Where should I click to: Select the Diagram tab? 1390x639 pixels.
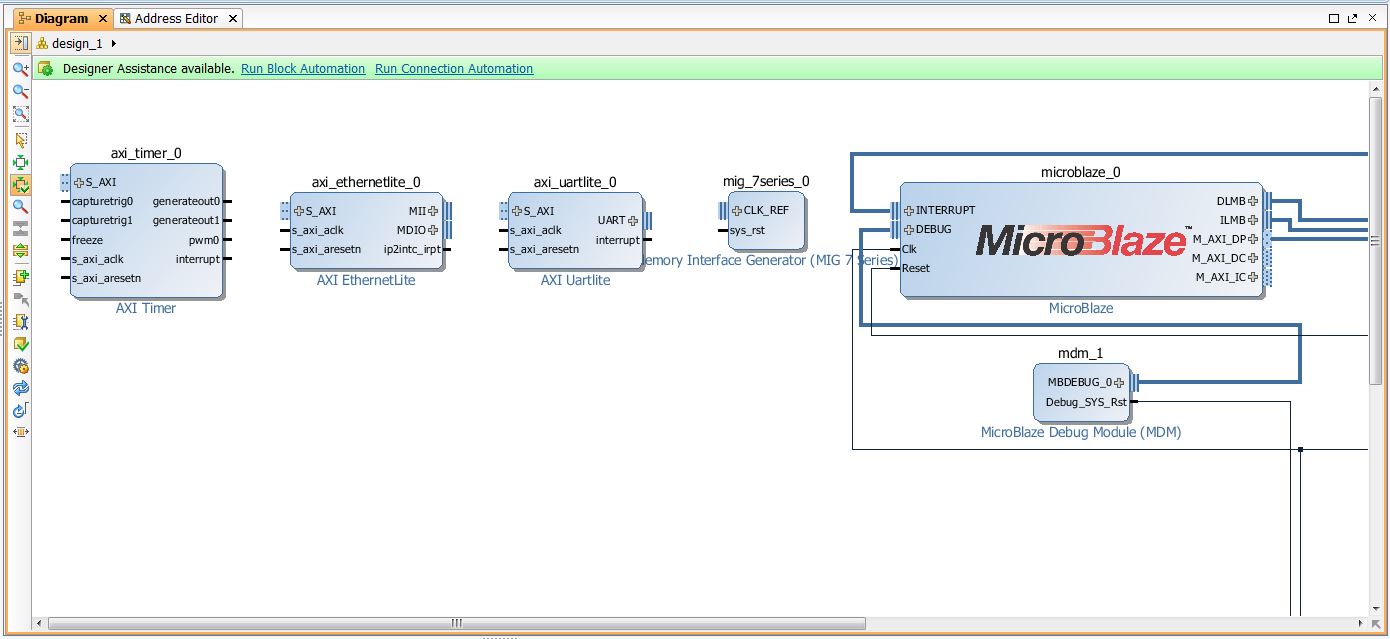(61, 18)
